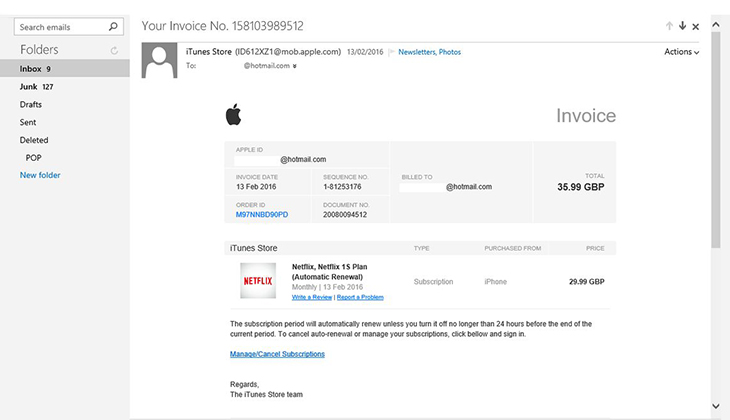Viewport: 730px width, 420px height.
Task: Click document number '20080094512'
Action: [345, 215]
